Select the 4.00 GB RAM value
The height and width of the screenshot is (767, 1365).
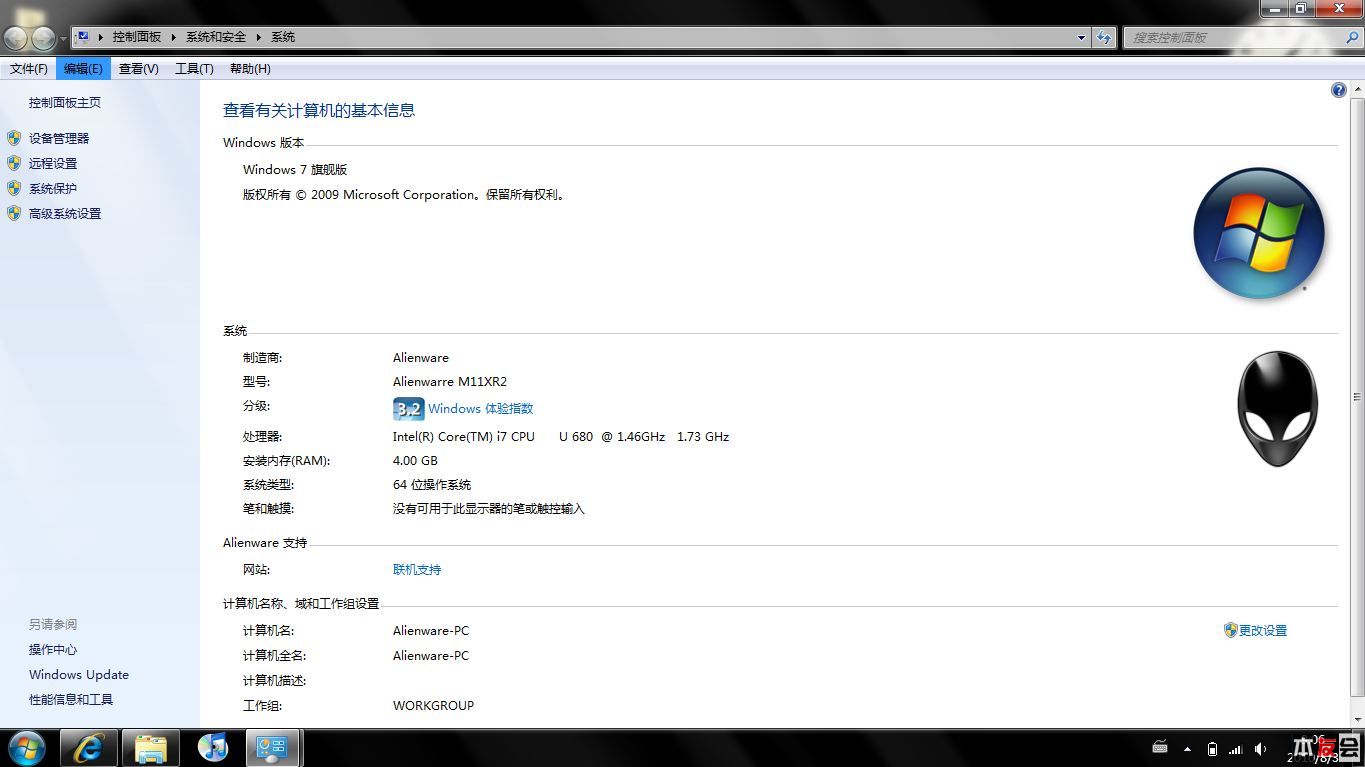click(415, 461)
